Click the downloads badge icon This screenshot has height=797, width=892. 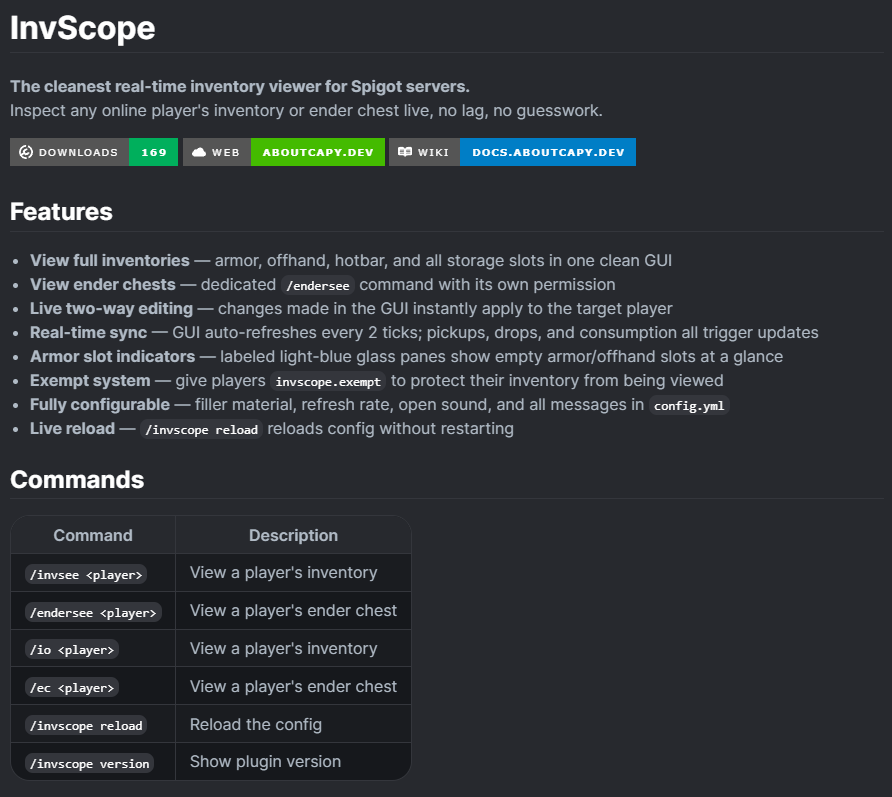26,152
